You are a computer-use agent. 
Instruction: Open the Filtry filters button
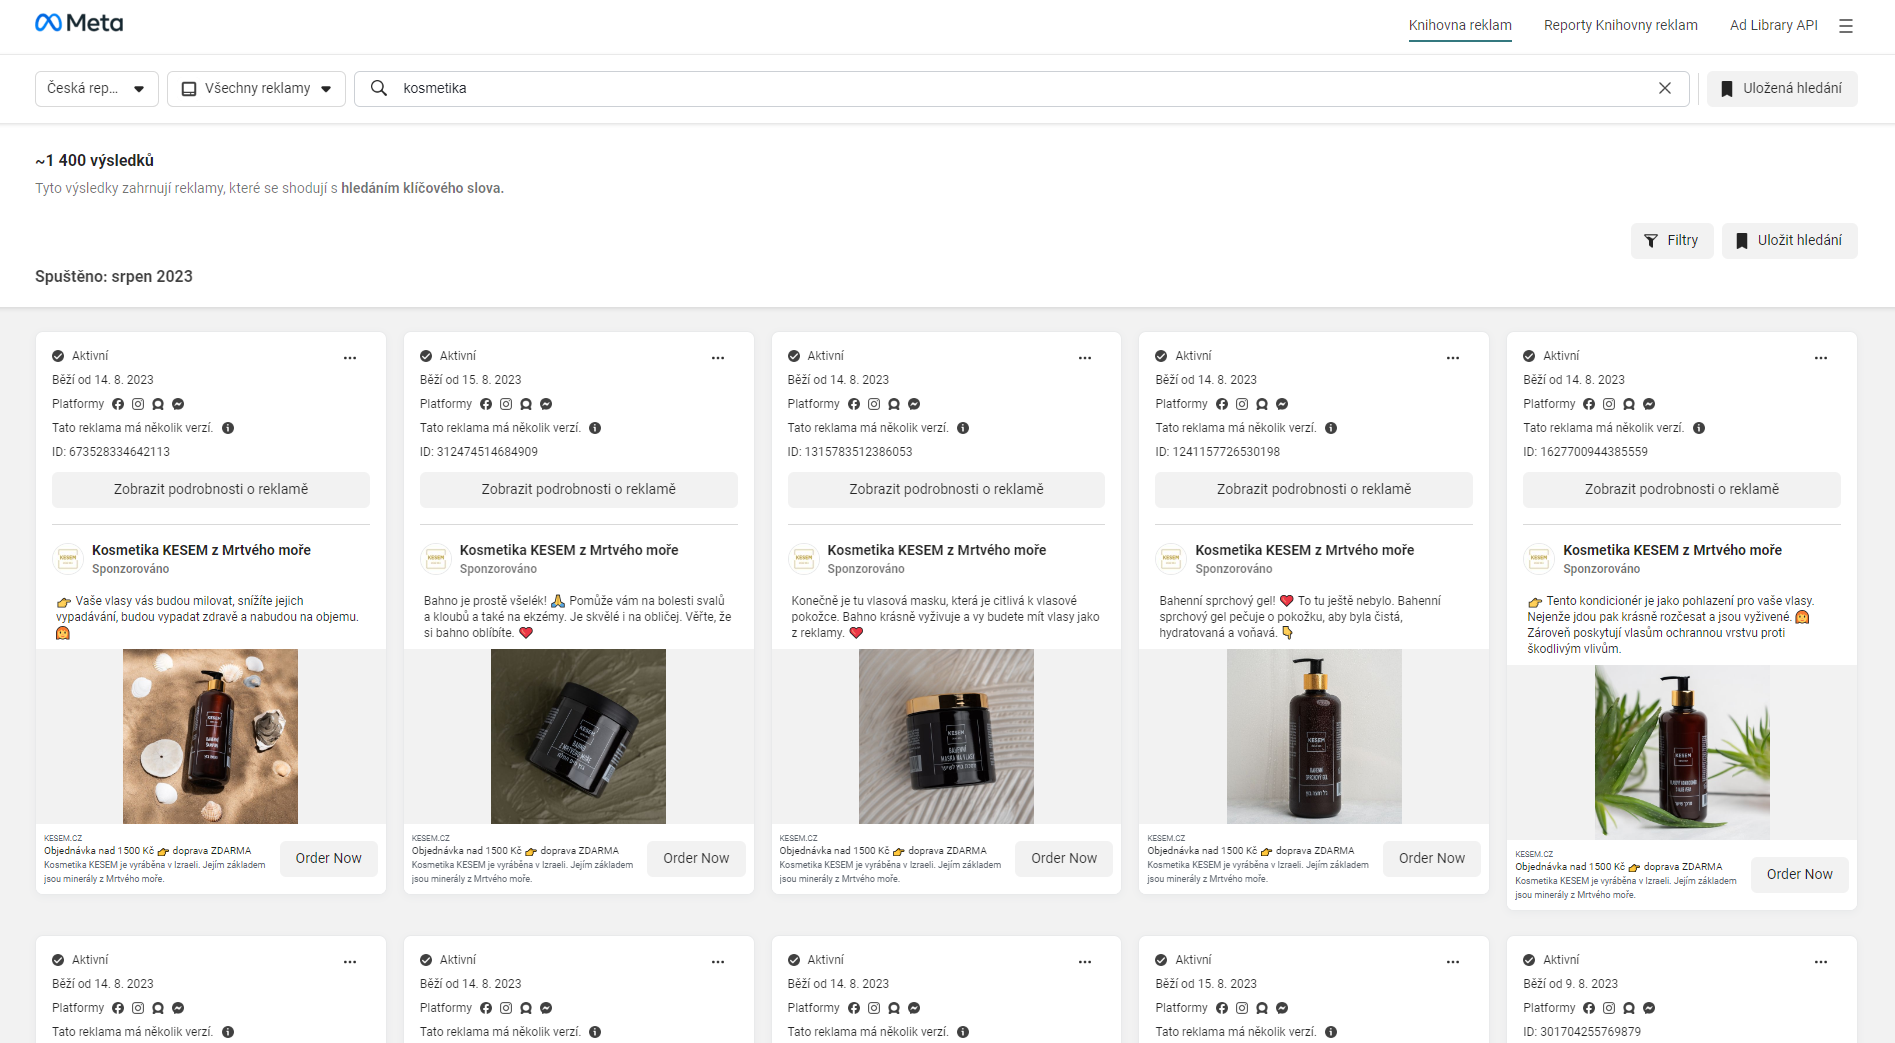tap(1672, 240)
